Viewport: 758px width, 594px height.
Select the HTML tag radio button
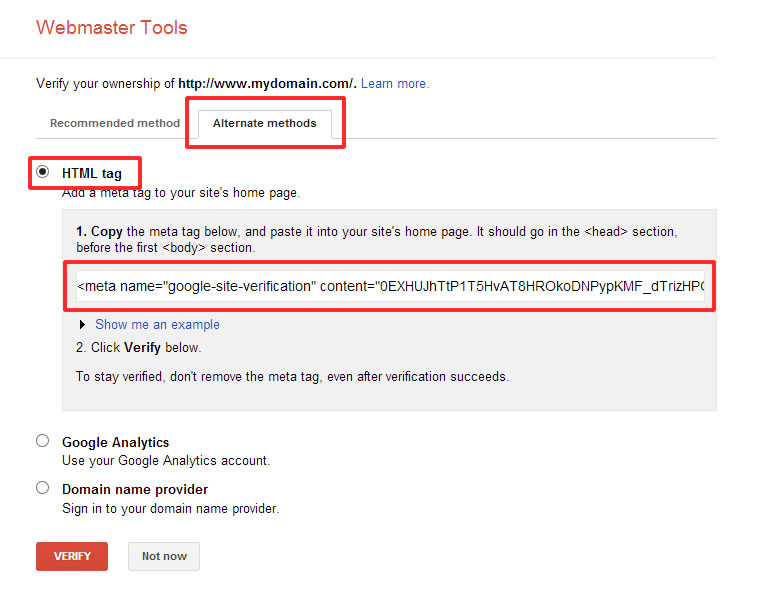click(42, 172)
